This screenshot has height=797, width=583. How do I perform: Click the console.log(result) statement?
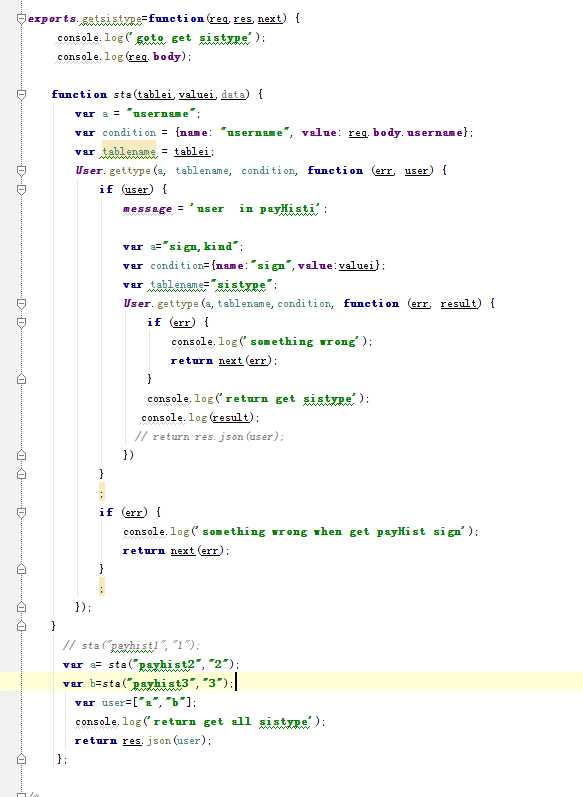pos(200,417)
